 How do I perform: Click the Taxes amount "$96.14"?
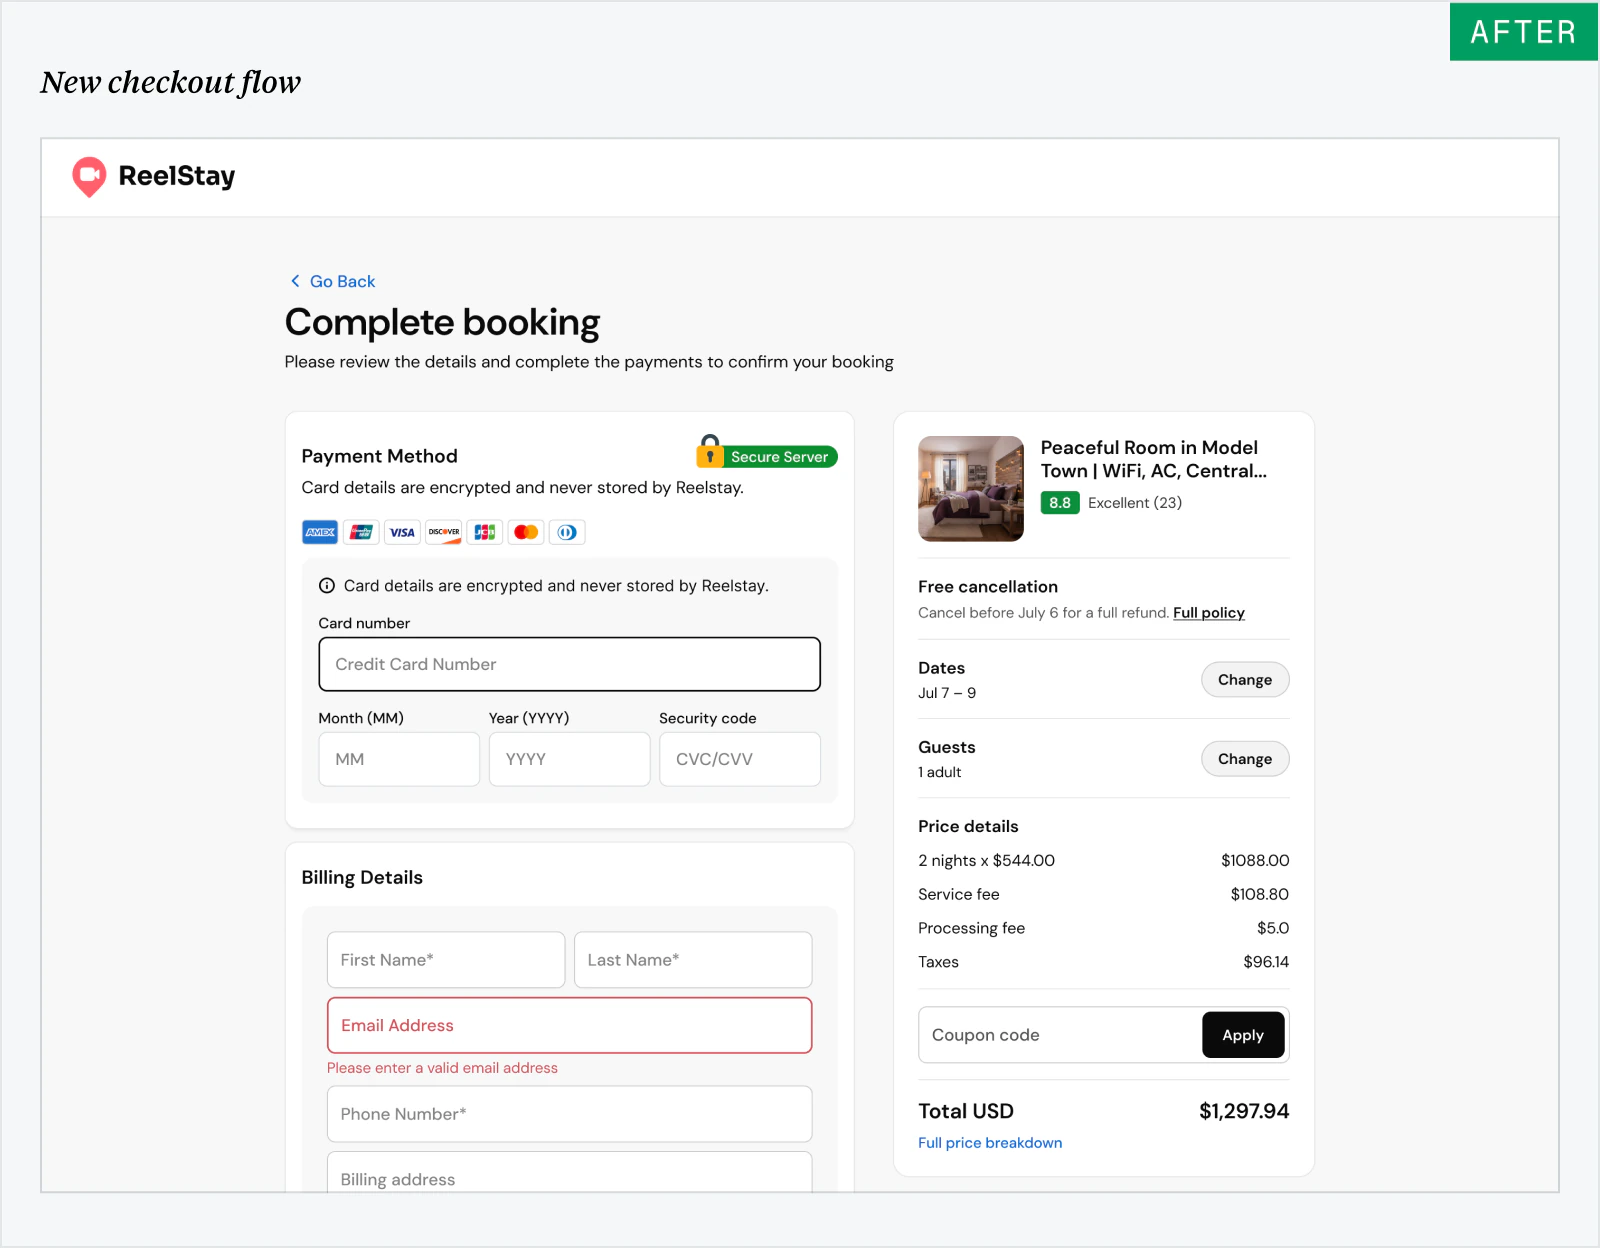pyautogui.click(x=1266, y=962)
